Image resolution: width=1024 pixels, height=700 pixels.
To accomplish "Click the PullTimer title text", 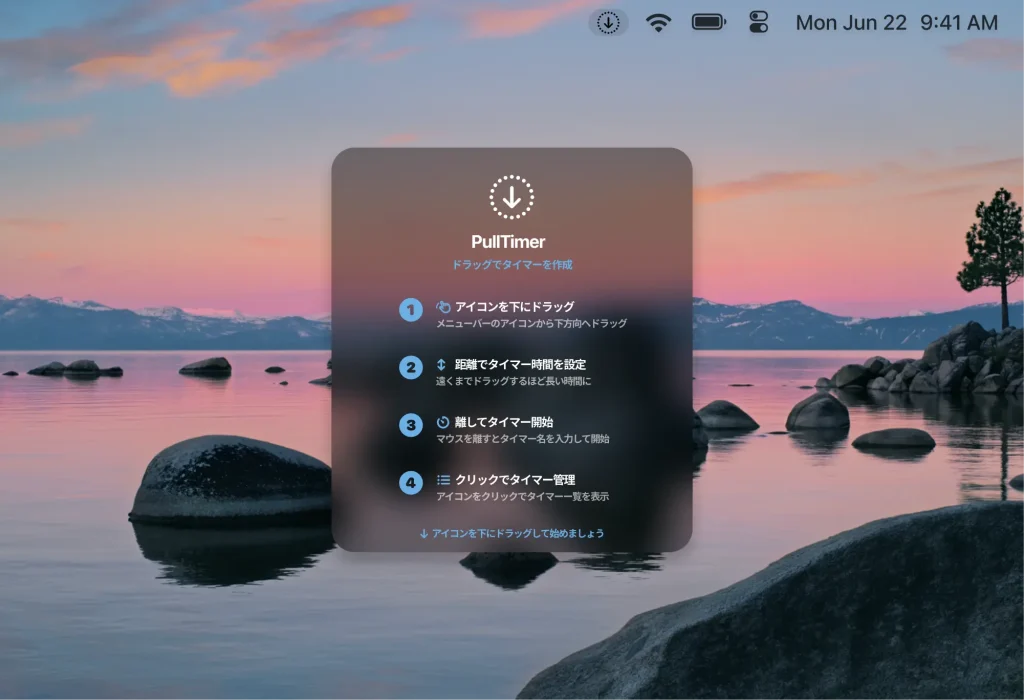I will click(x=511, y=242).
